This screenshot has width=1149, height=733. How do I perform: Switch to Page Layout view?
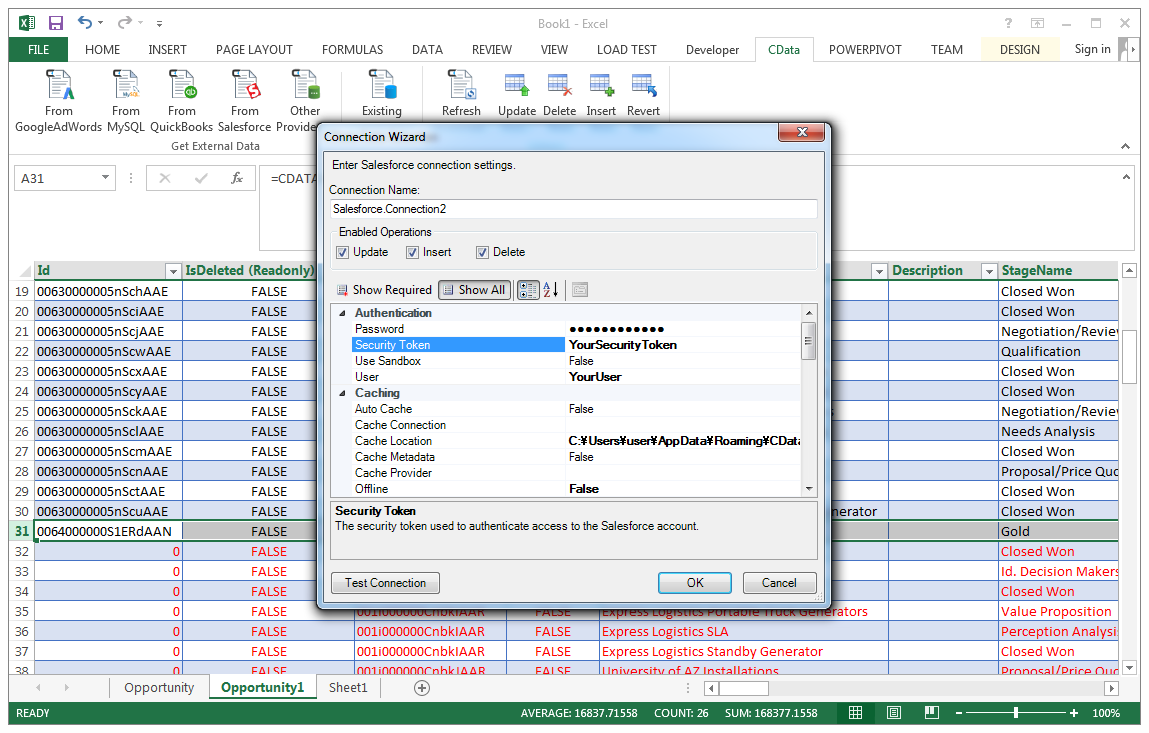(893, 712)
